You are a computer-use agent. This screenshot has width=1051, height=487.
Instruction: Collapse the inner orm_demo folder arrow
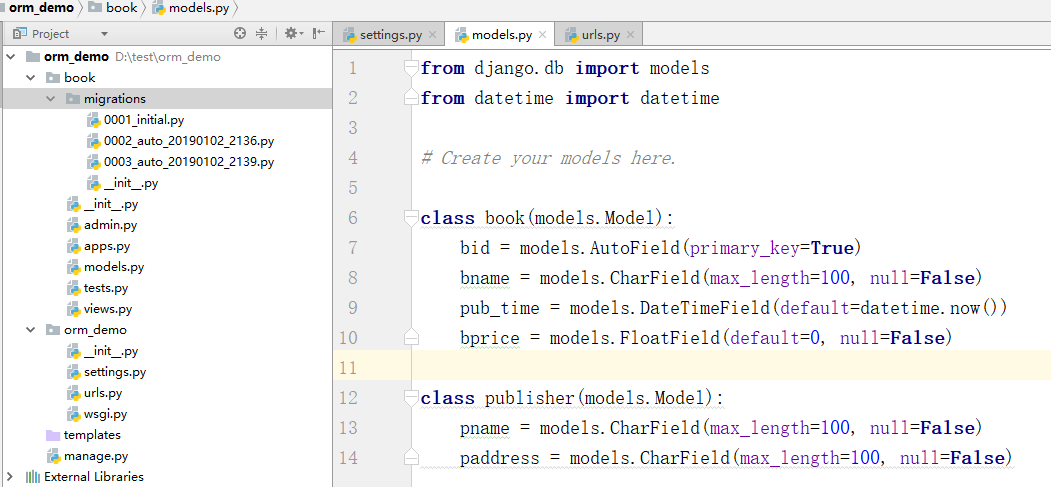pos(30,330)
